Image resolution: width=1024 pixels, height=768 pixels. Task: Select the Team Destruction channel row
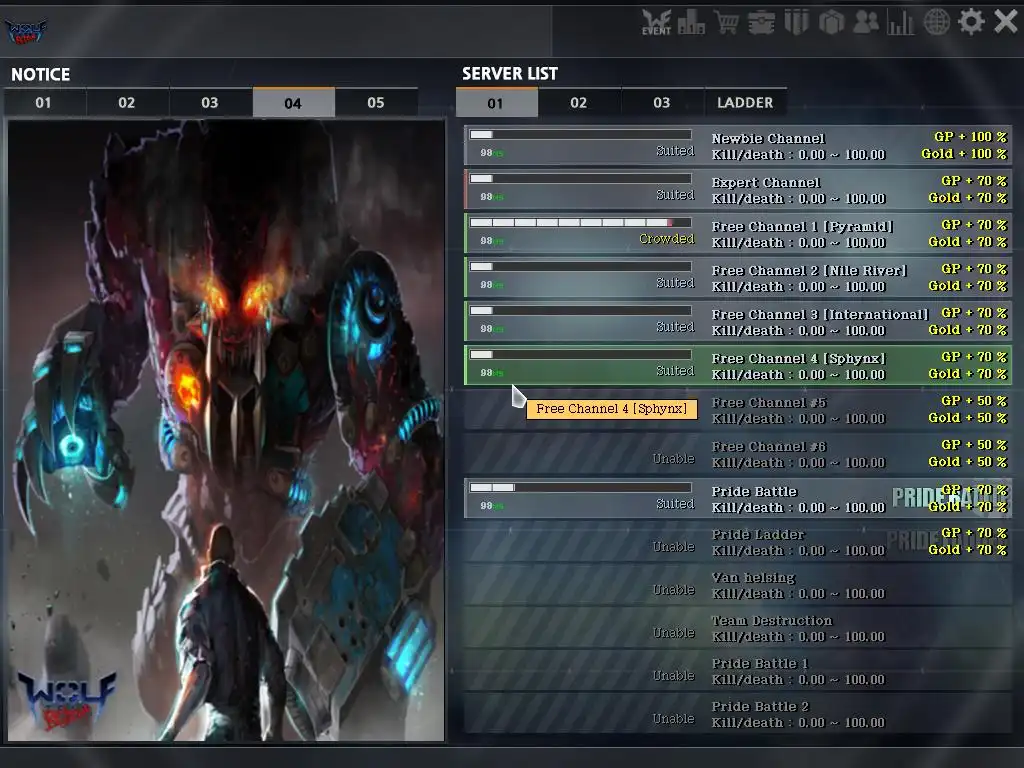(x=738, y=628)
